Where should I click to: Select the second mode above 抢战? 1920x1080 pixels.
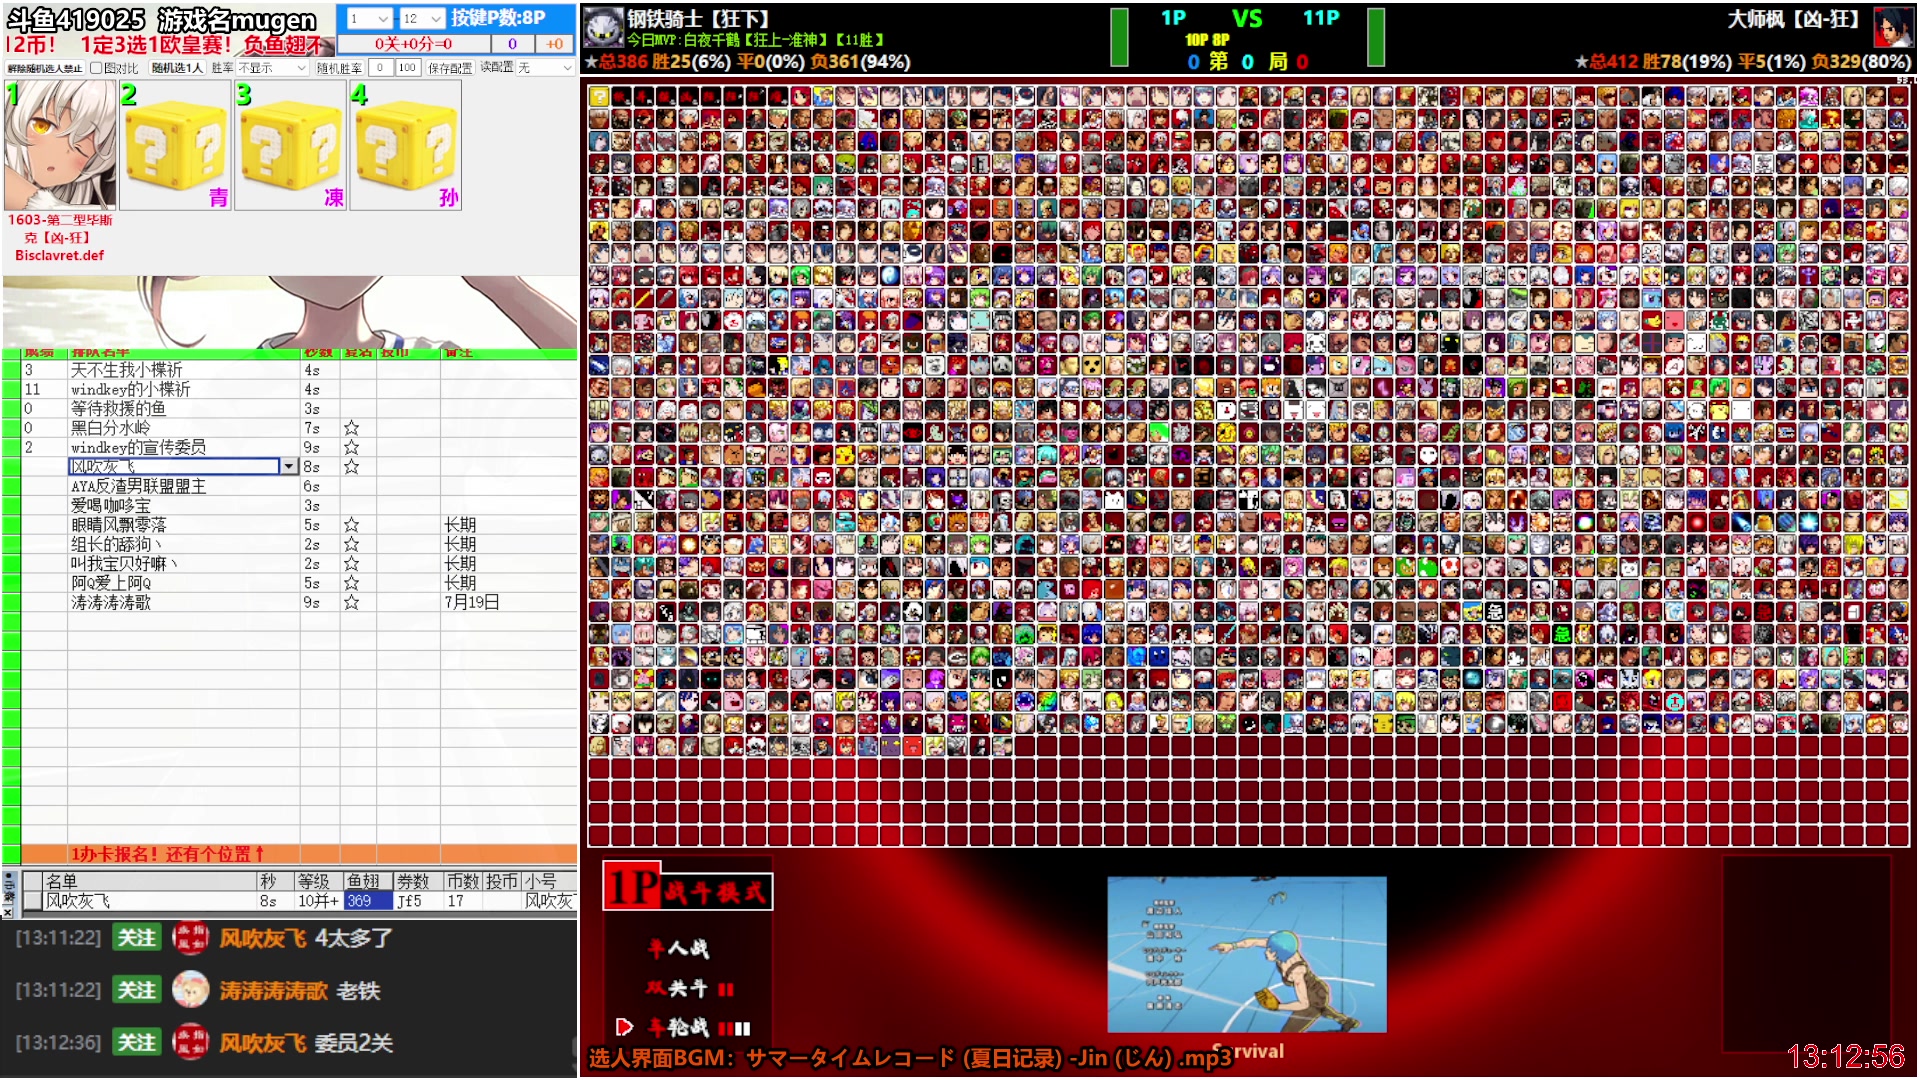(x=690, y=988)
